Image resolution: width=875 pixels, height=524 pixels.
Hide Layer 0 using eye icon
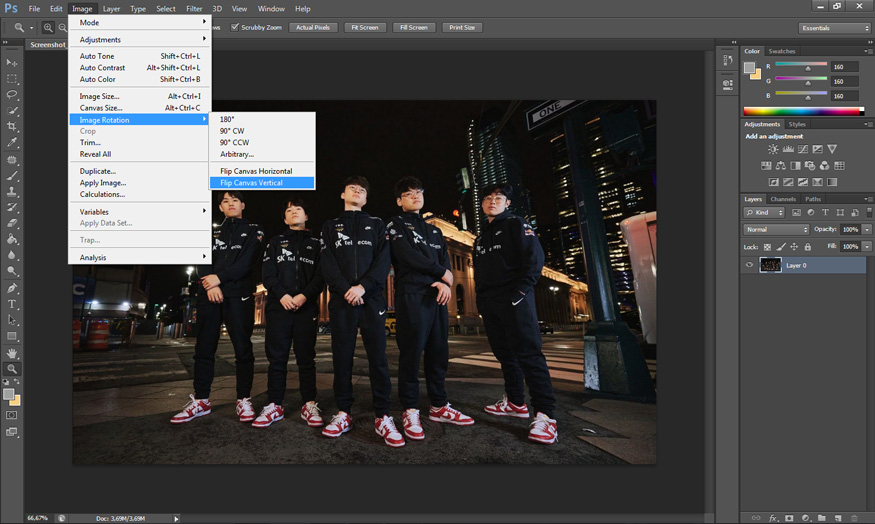[x=749, y=265]
